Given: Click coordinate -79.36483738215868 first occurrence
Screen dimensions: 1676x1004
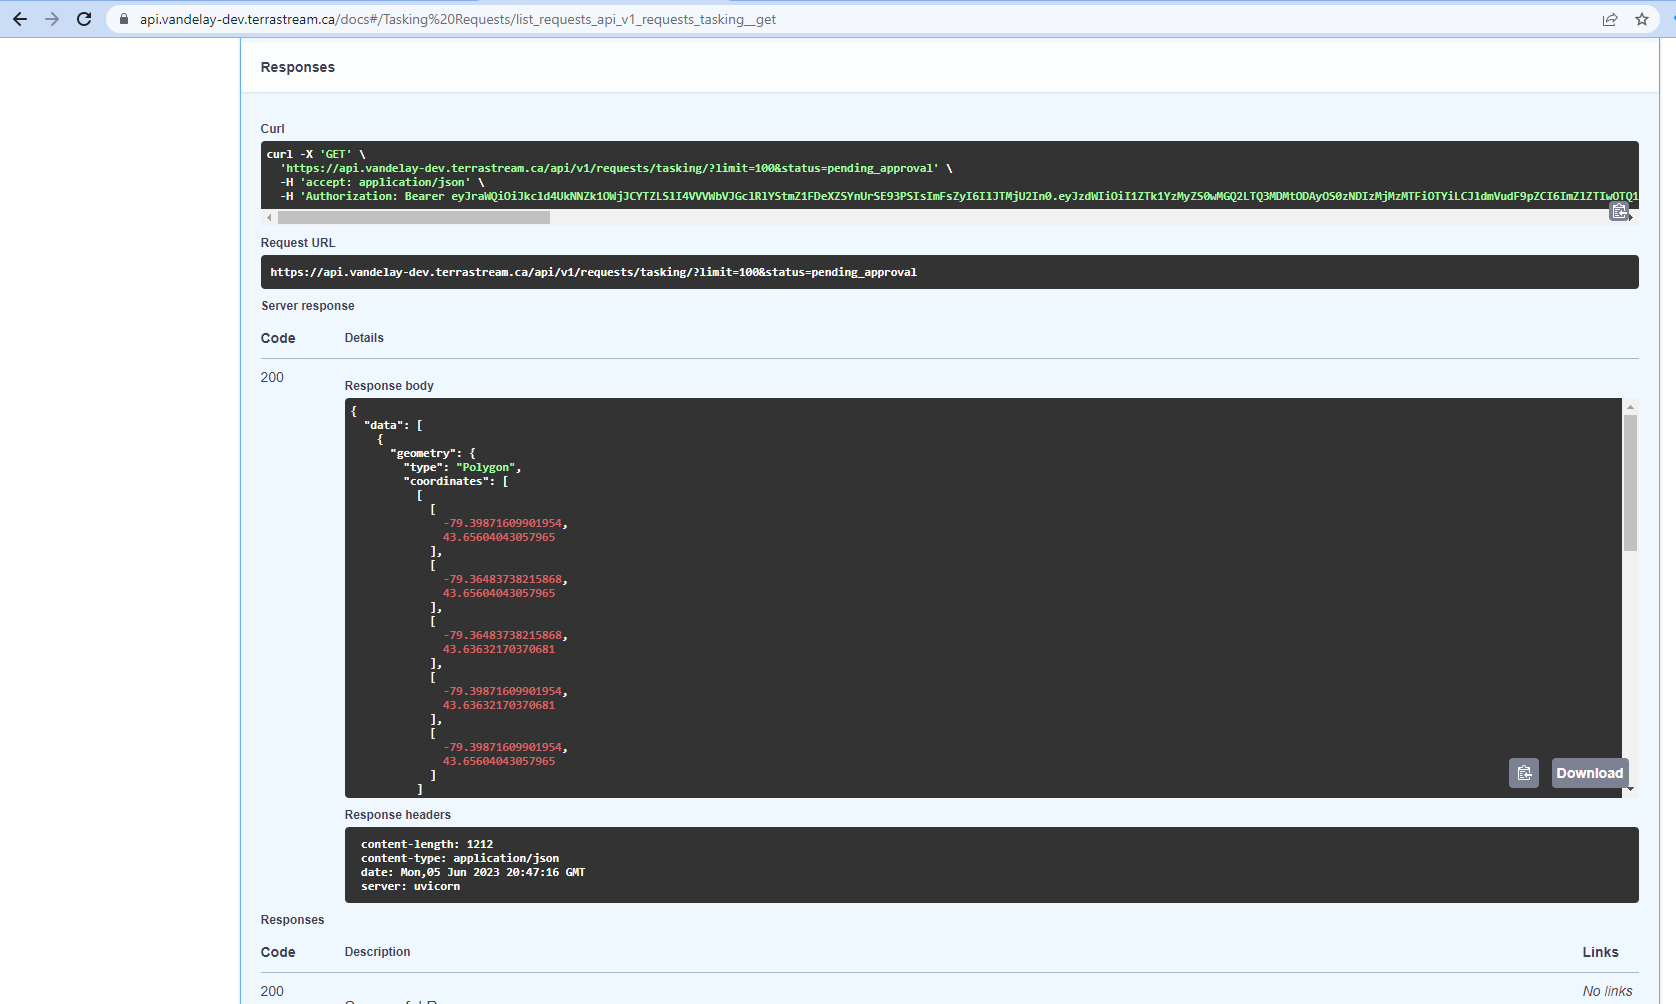Looking at the screenshot, I should coord(503,579).
